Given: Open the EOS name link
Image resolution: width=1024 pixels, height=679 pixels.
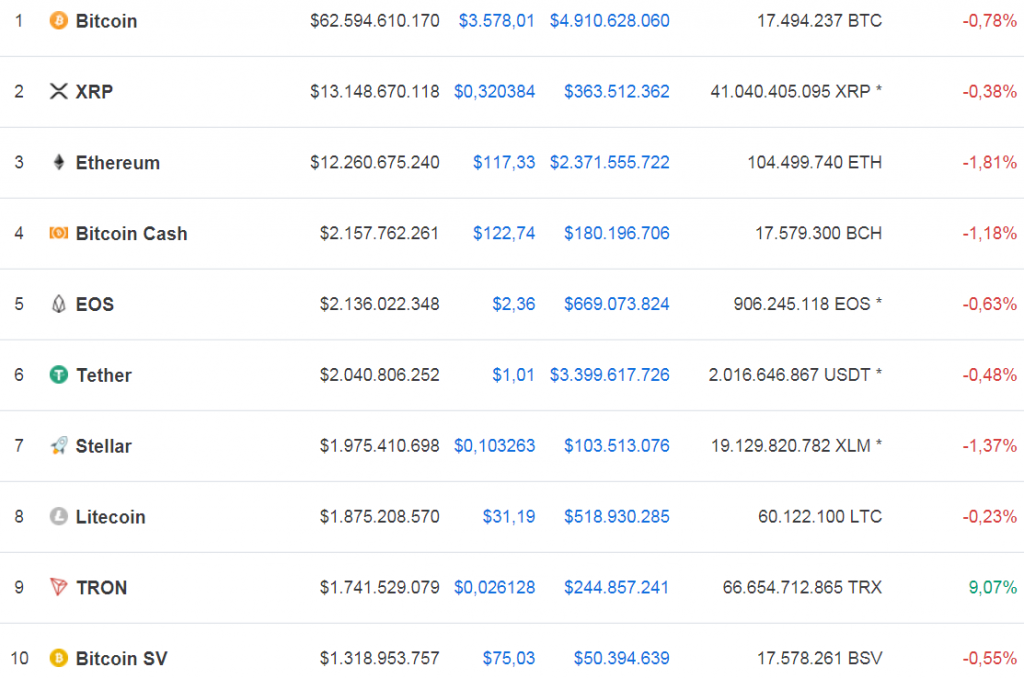Looking at the screenshot, I should [x=95, y=304].
